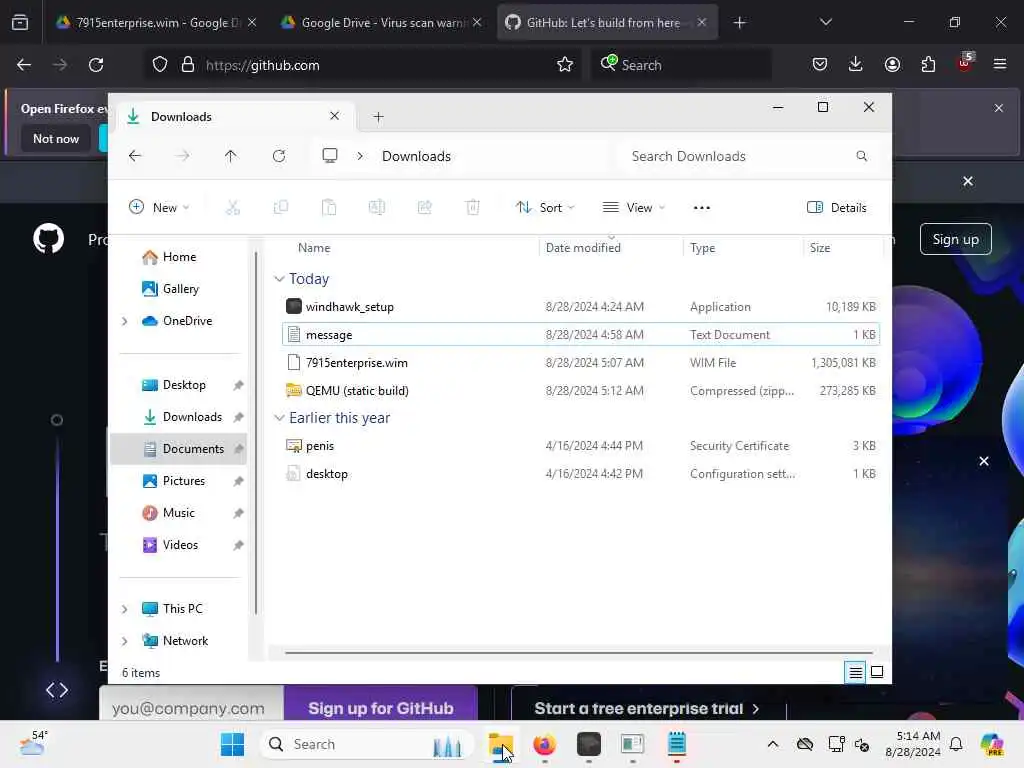Sort by the Date modified column header

point(583,248)
